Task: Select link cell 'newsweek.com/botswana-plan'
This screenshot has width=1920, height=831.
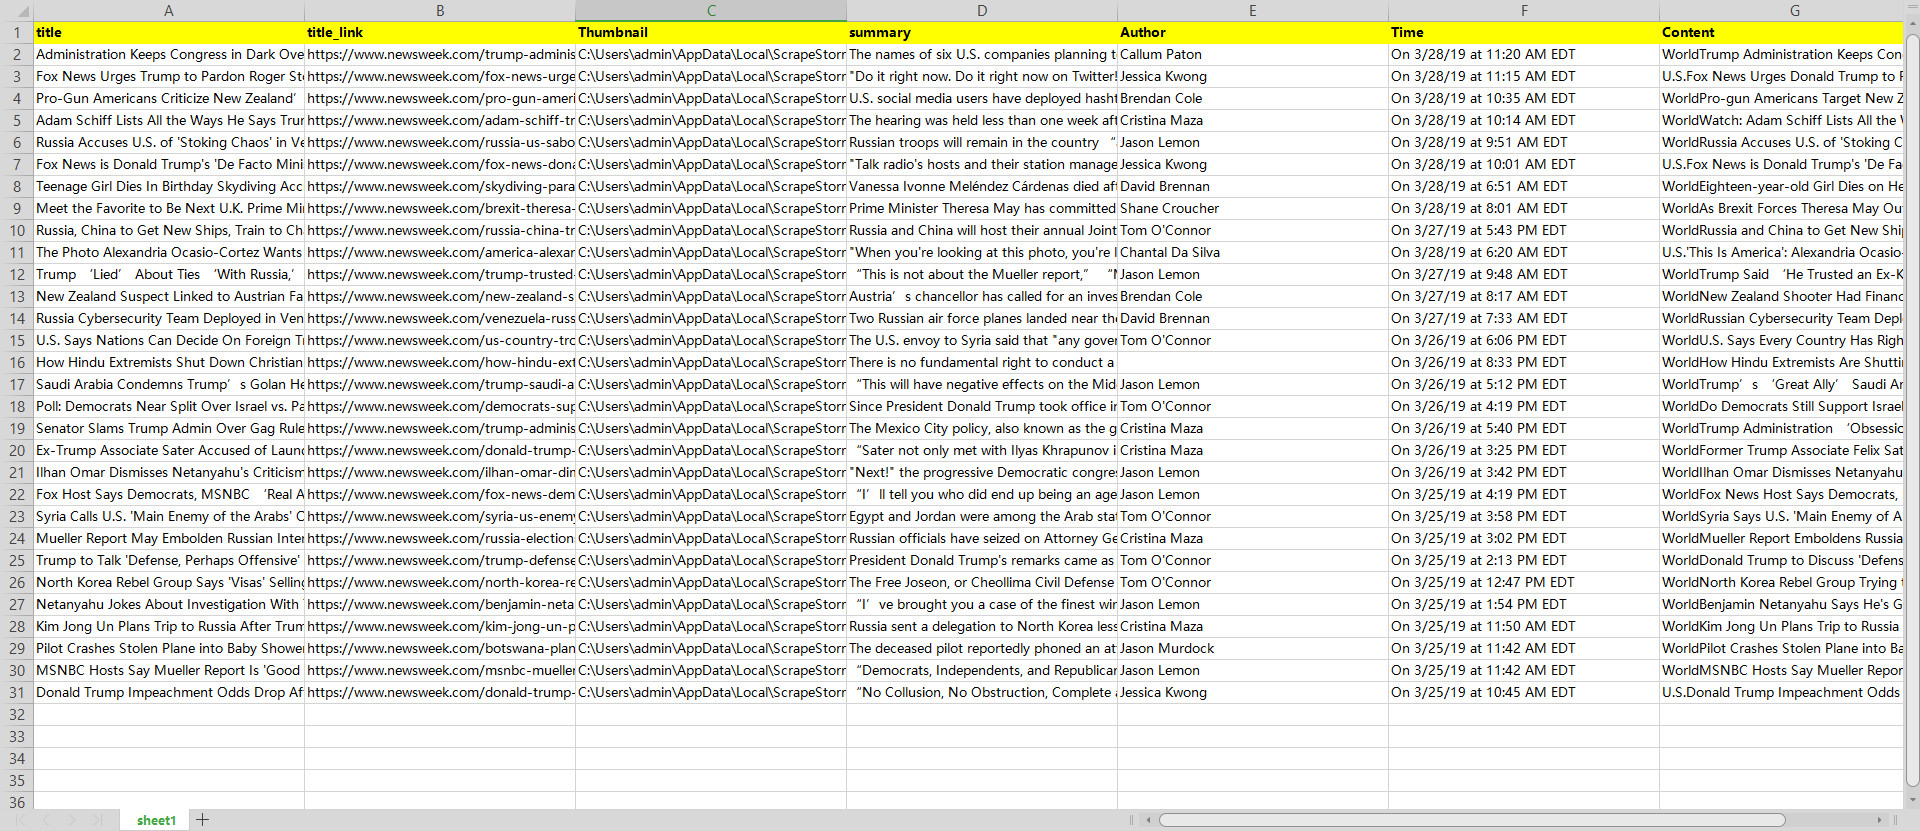Action: click(440, 648)
